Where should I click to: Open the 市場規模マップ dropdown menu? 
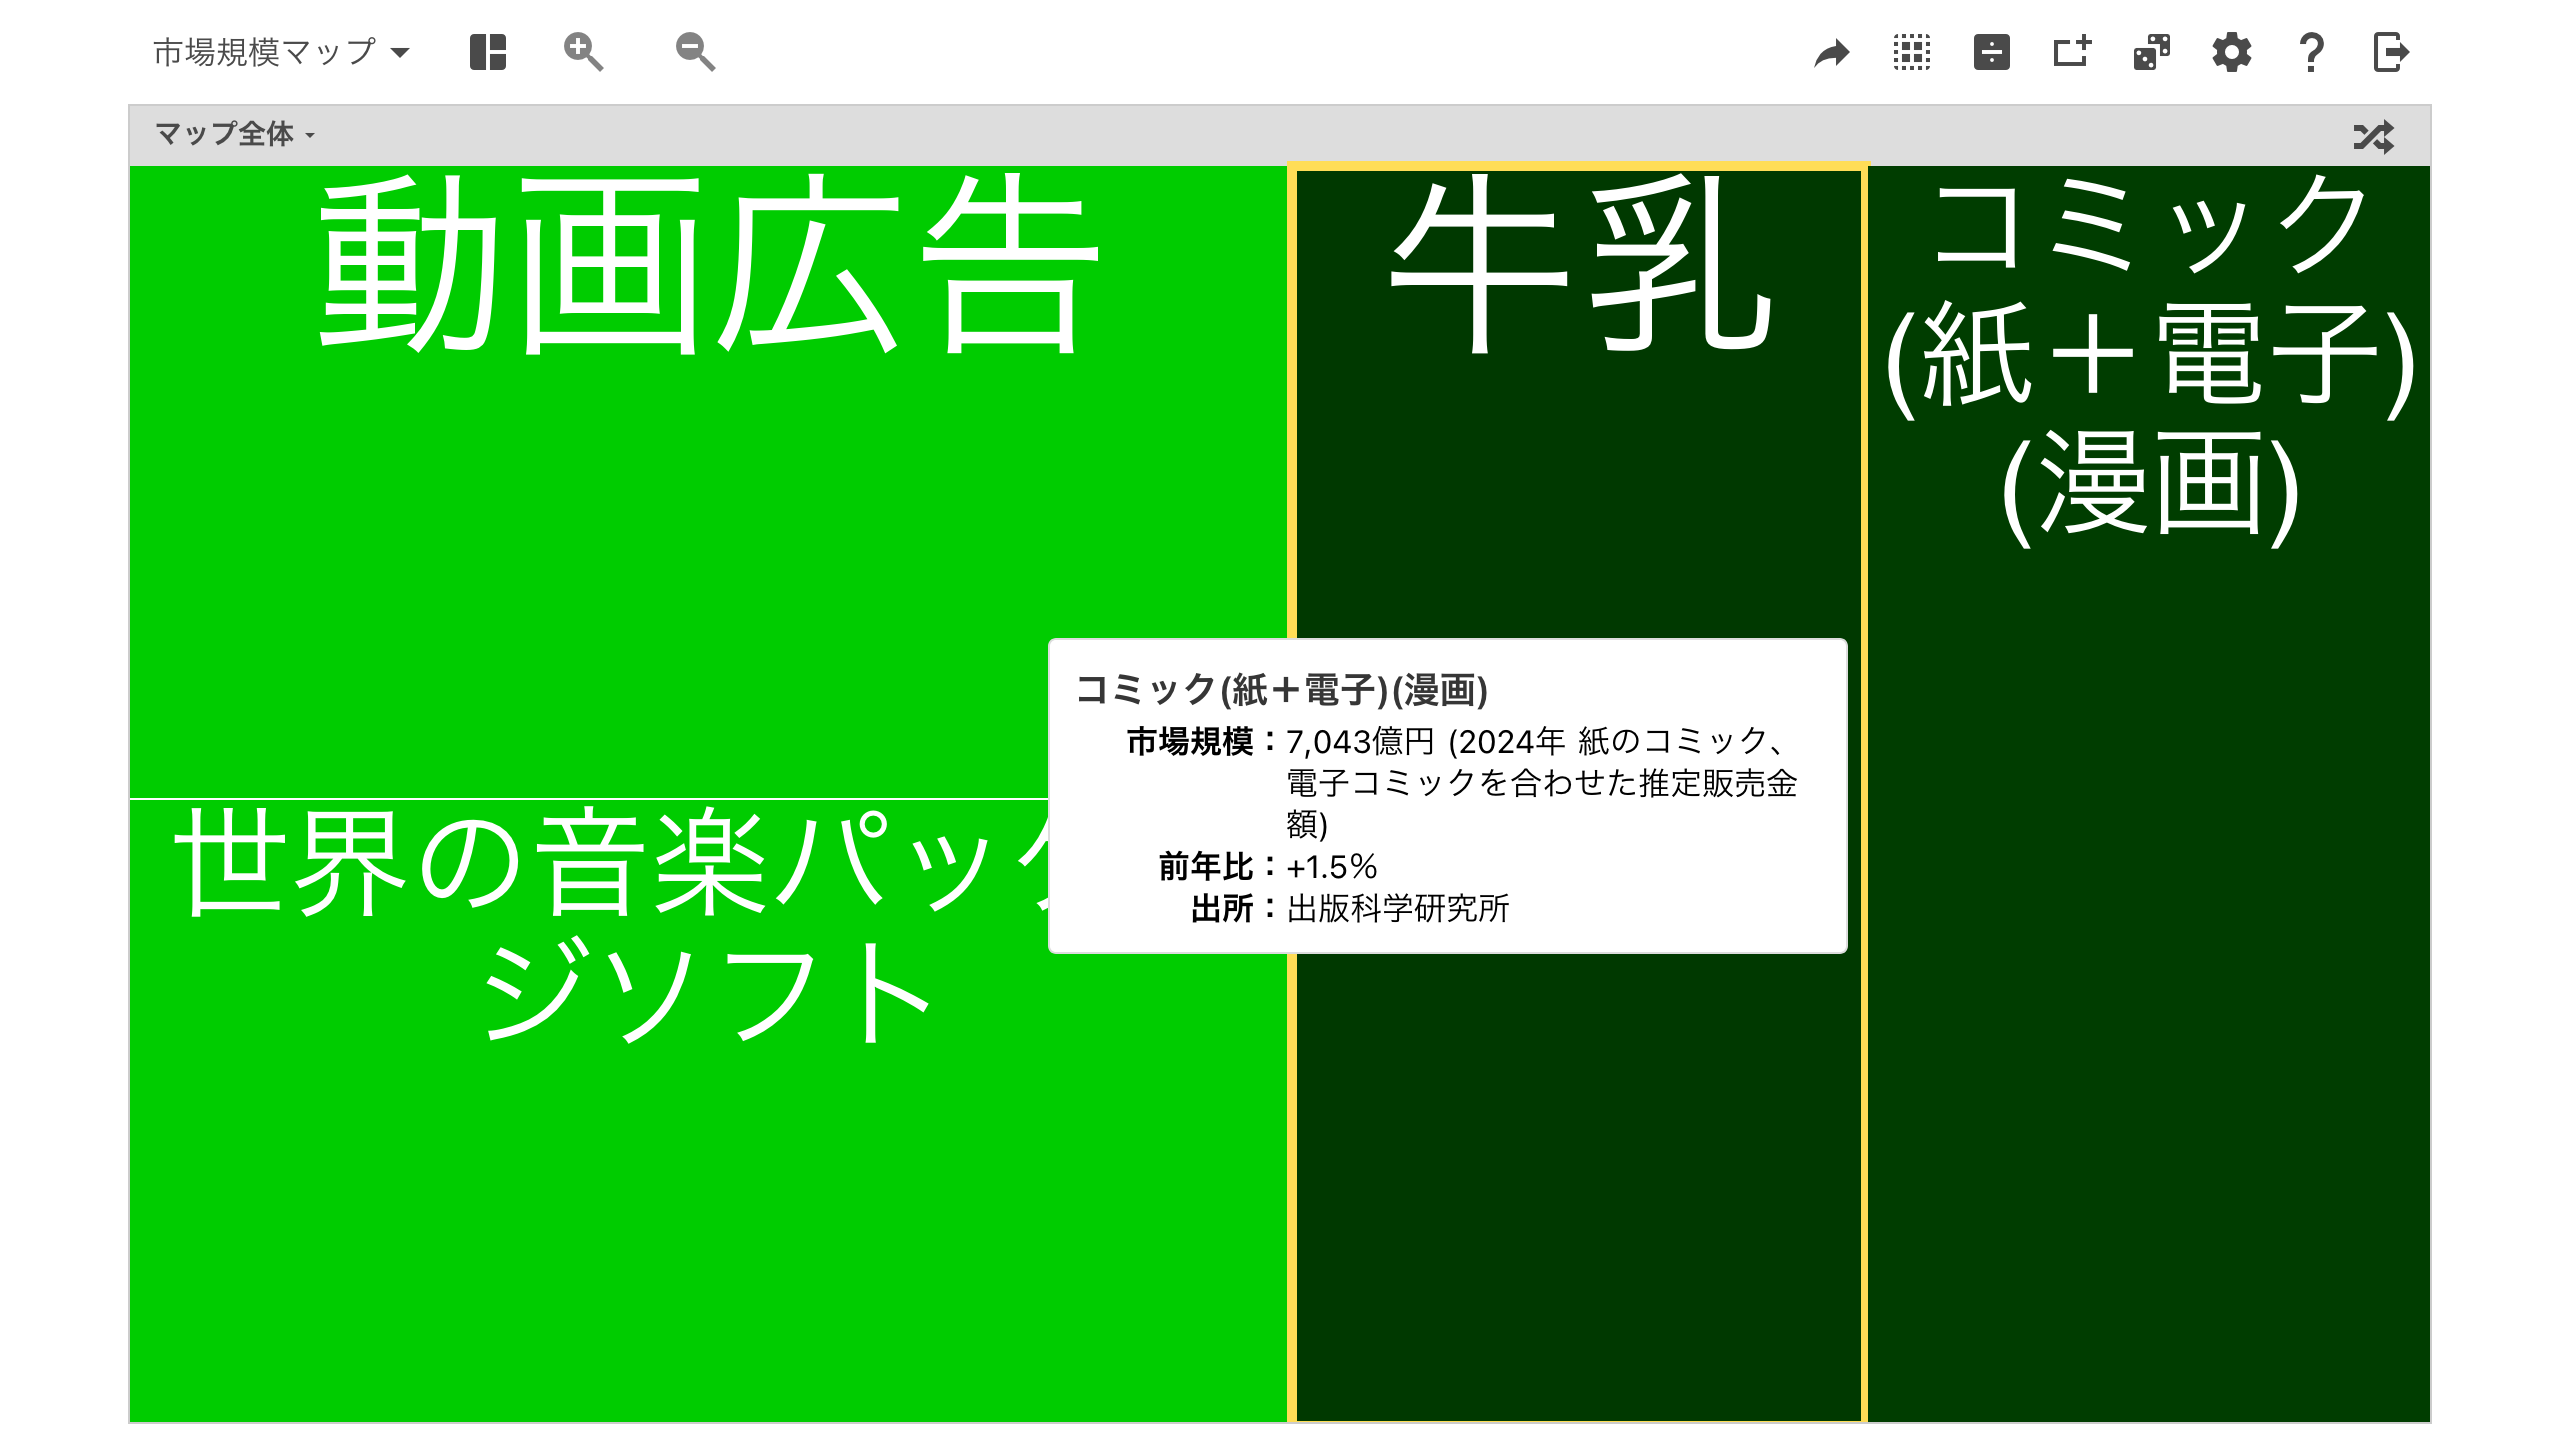point(281,52)
